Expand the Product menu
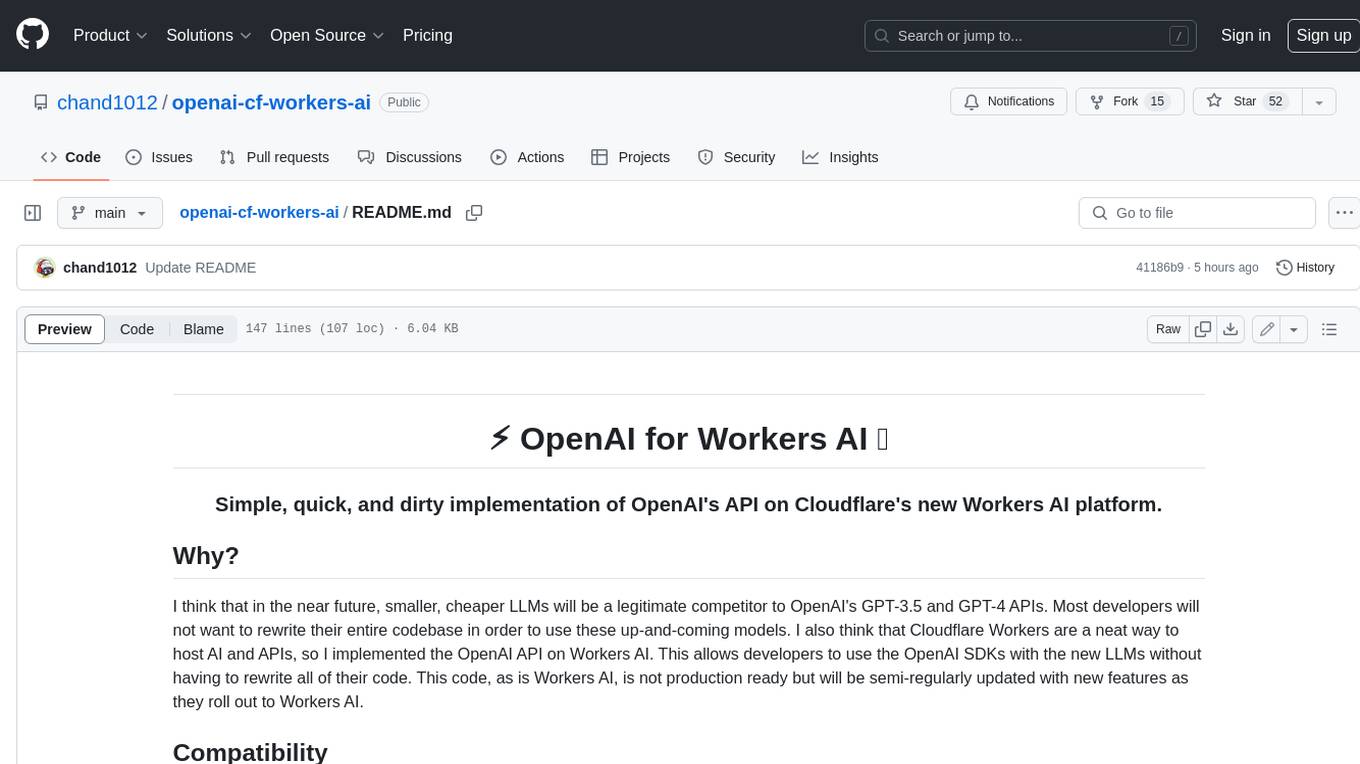 [x=110, y=35]
